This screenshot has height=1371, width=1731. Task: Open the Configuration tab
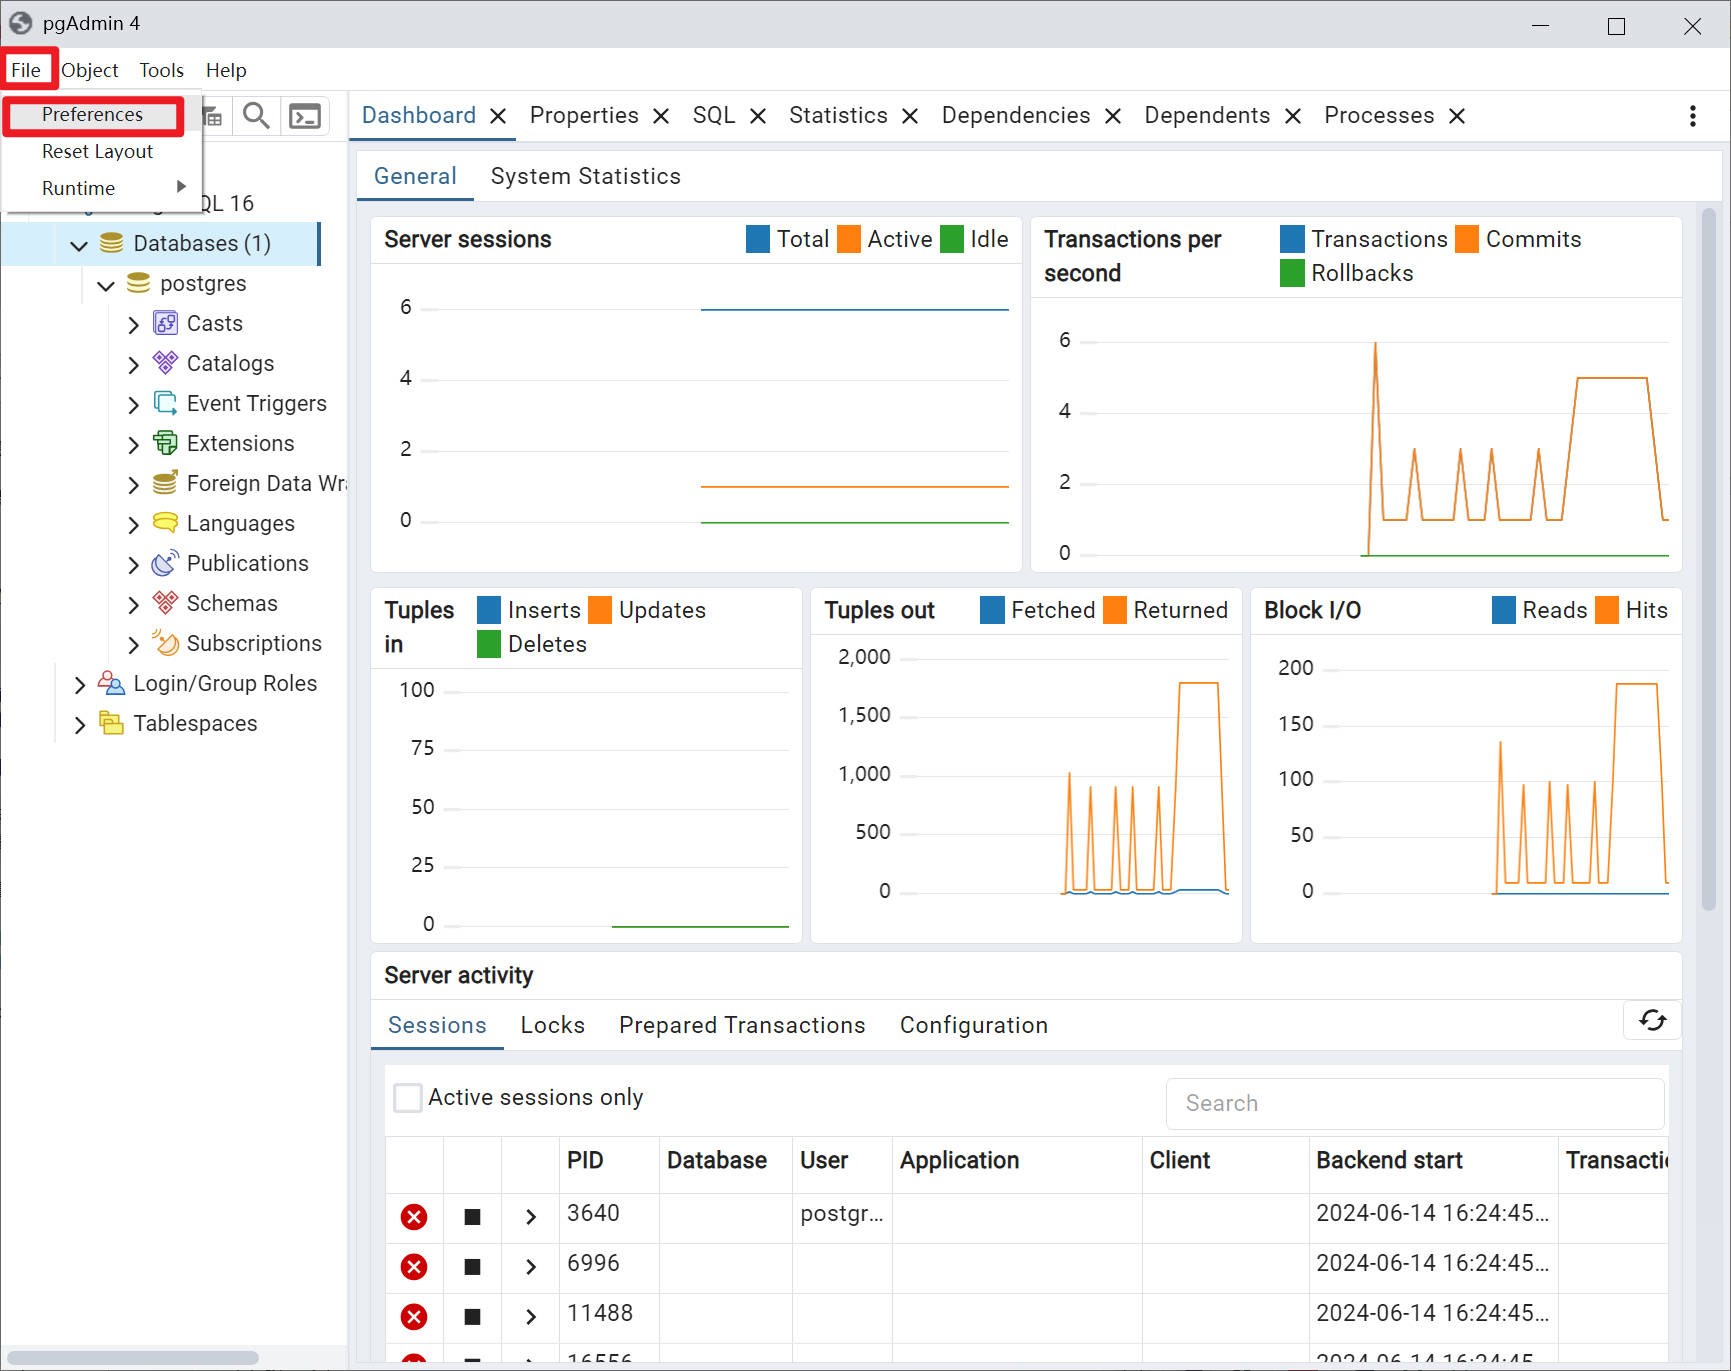pyautogui.click(x=974, y=1025)
